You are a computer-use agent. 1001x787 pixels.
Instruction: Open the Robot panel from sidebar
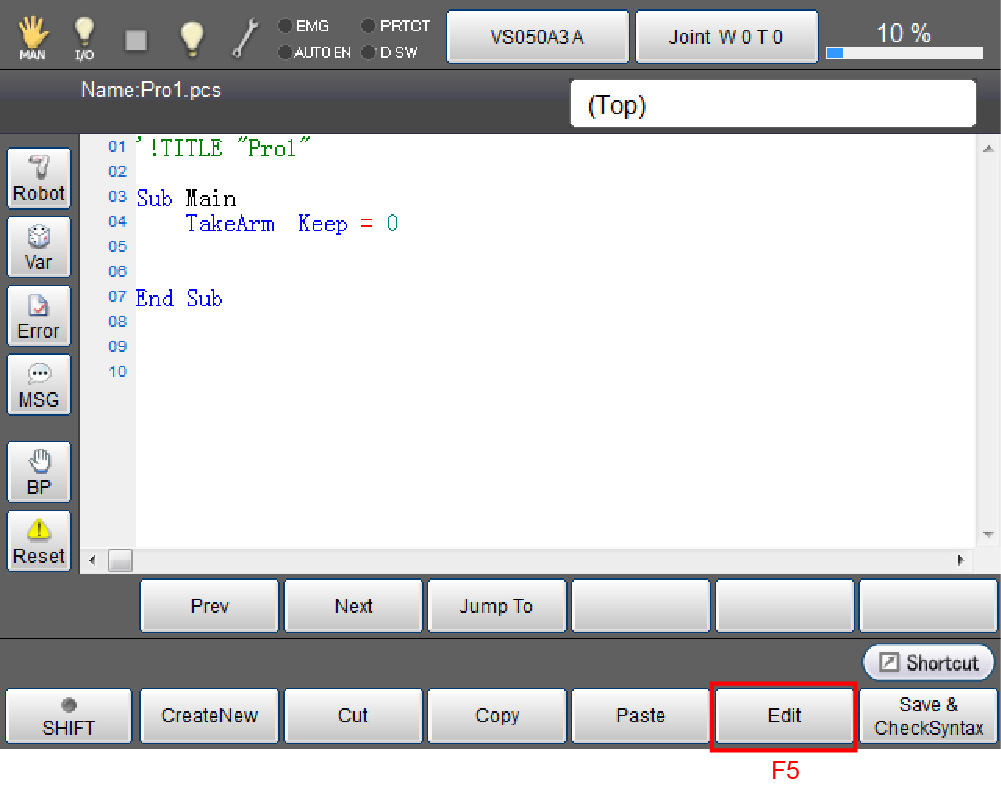coord(39,179)
